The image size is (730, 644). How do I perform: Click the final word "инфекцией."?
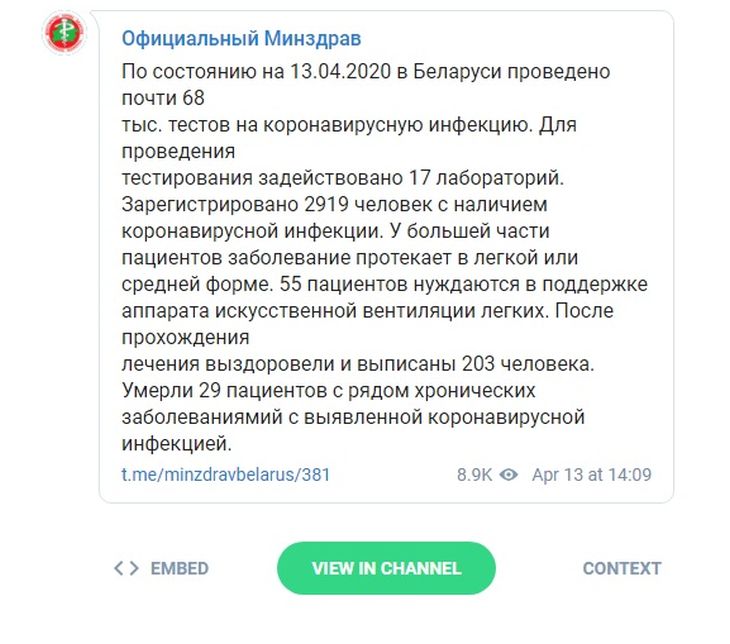[176, 440]
